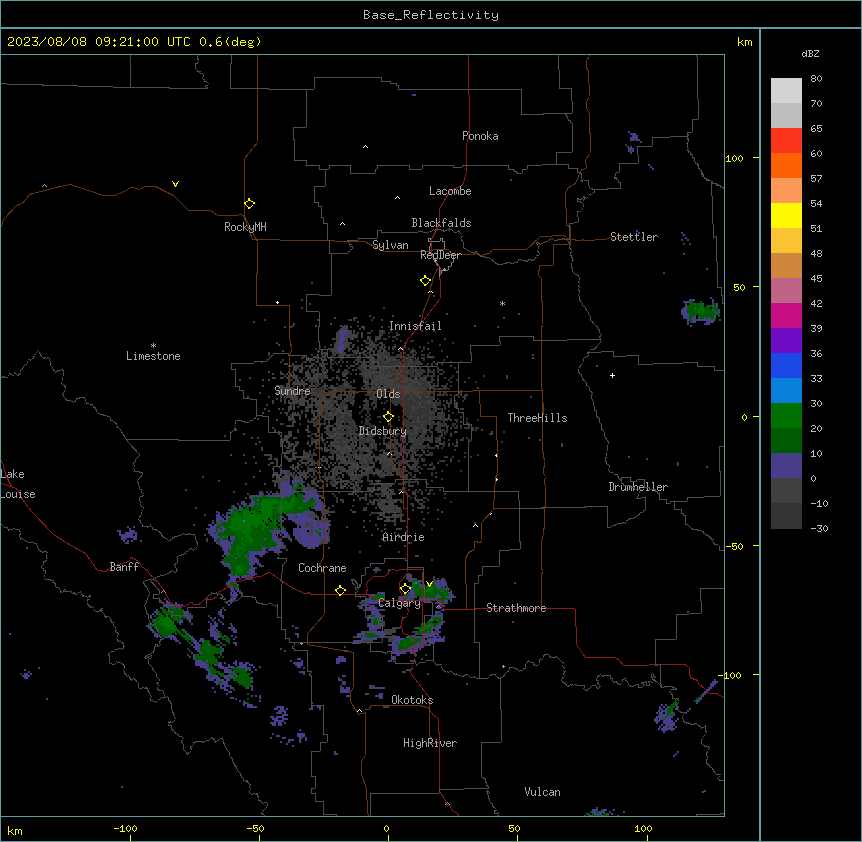Click the -30 value on the dBZ legend

pos(819,528)
